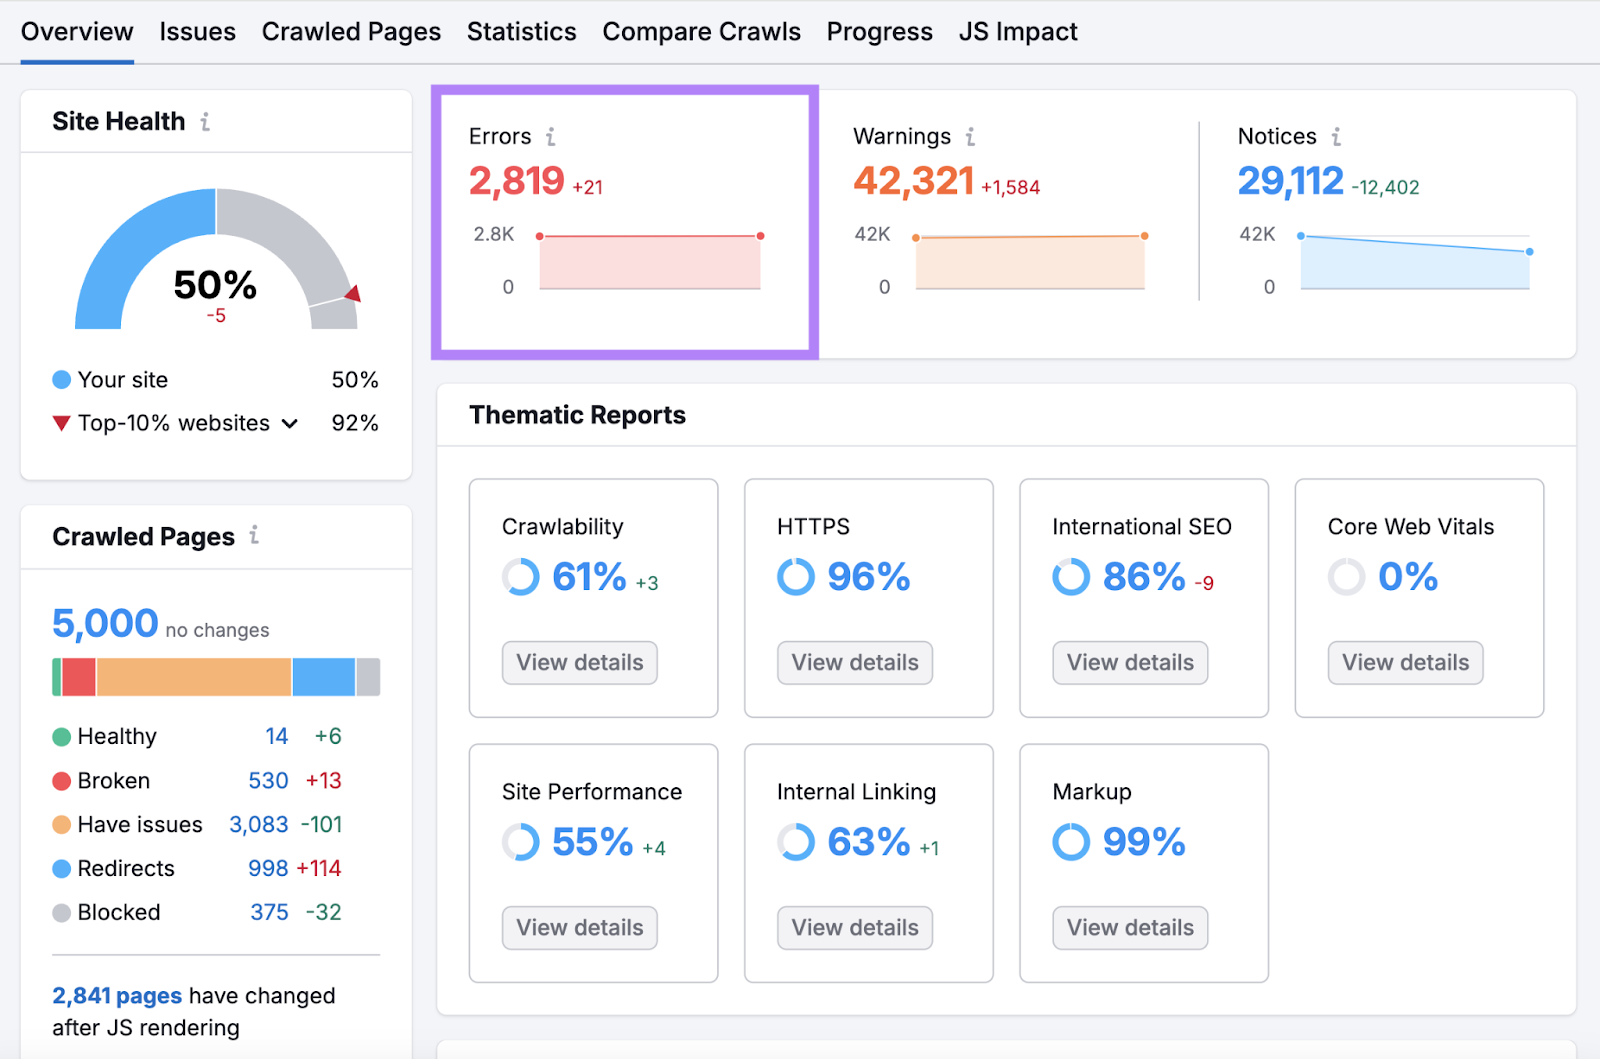View details for Markup
The height and width of the screenshot is (1059, 1600).
(x=1130, y=928)
